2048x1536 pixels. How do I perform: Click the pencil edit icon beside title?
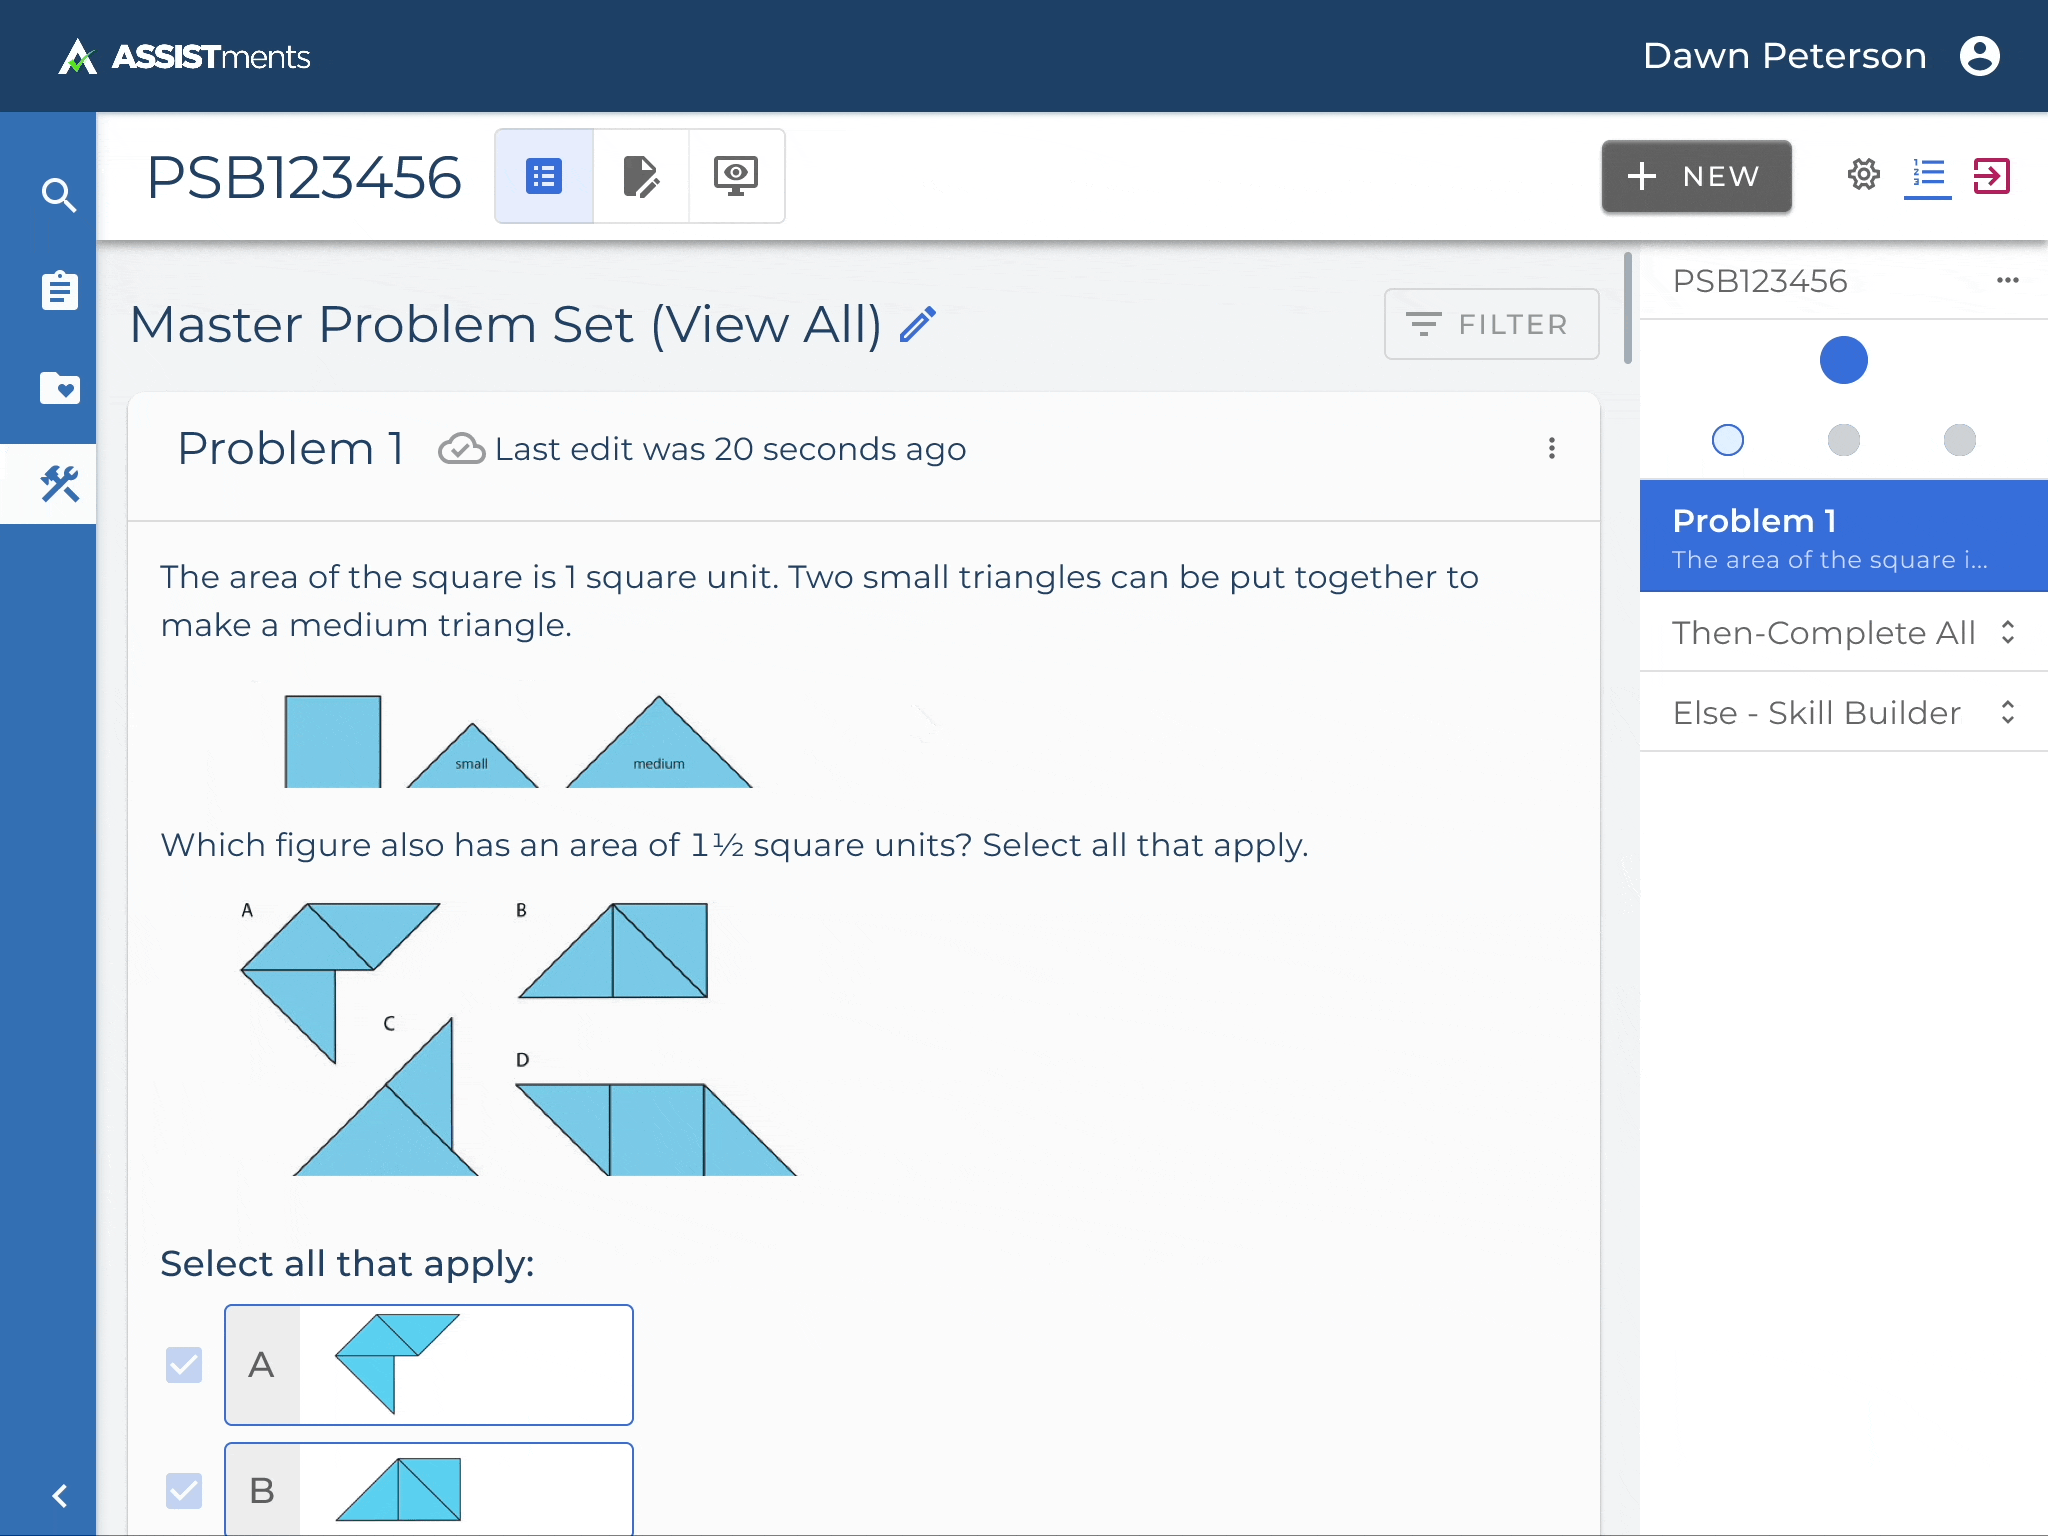(917, 325)
